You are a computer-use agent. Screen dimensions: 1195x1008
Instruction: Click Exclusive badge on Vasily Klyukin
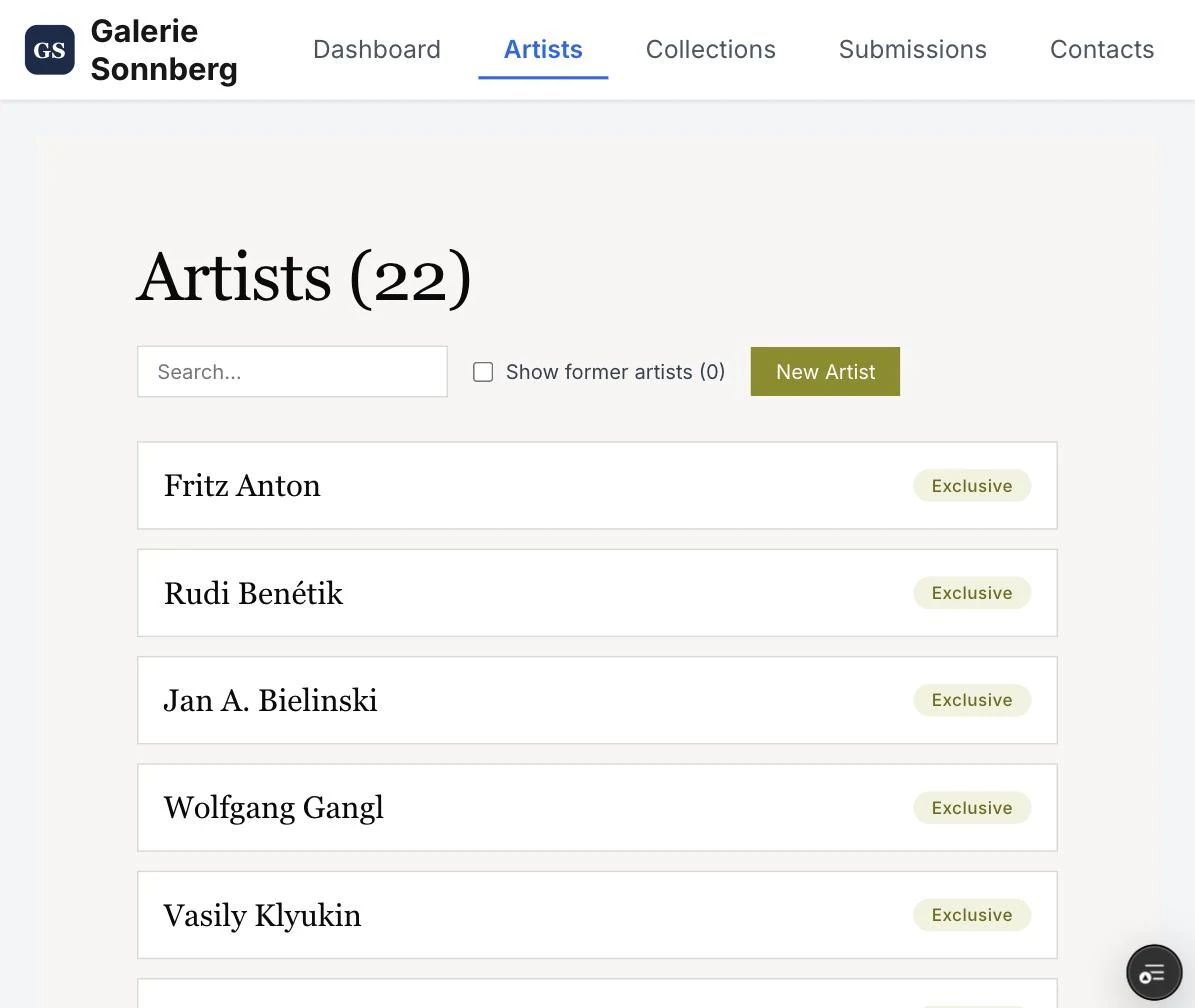point(972,915)
